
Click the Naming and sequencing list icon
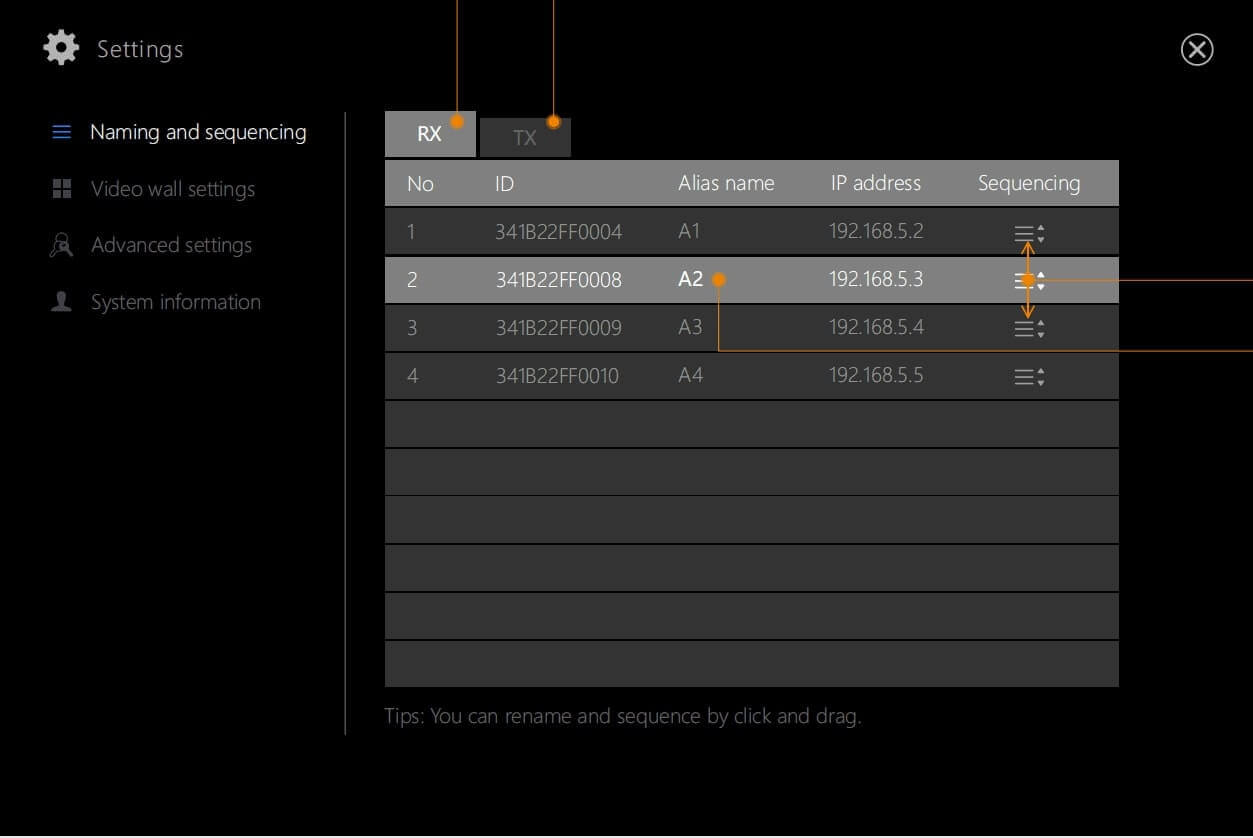tap(62, 132)
